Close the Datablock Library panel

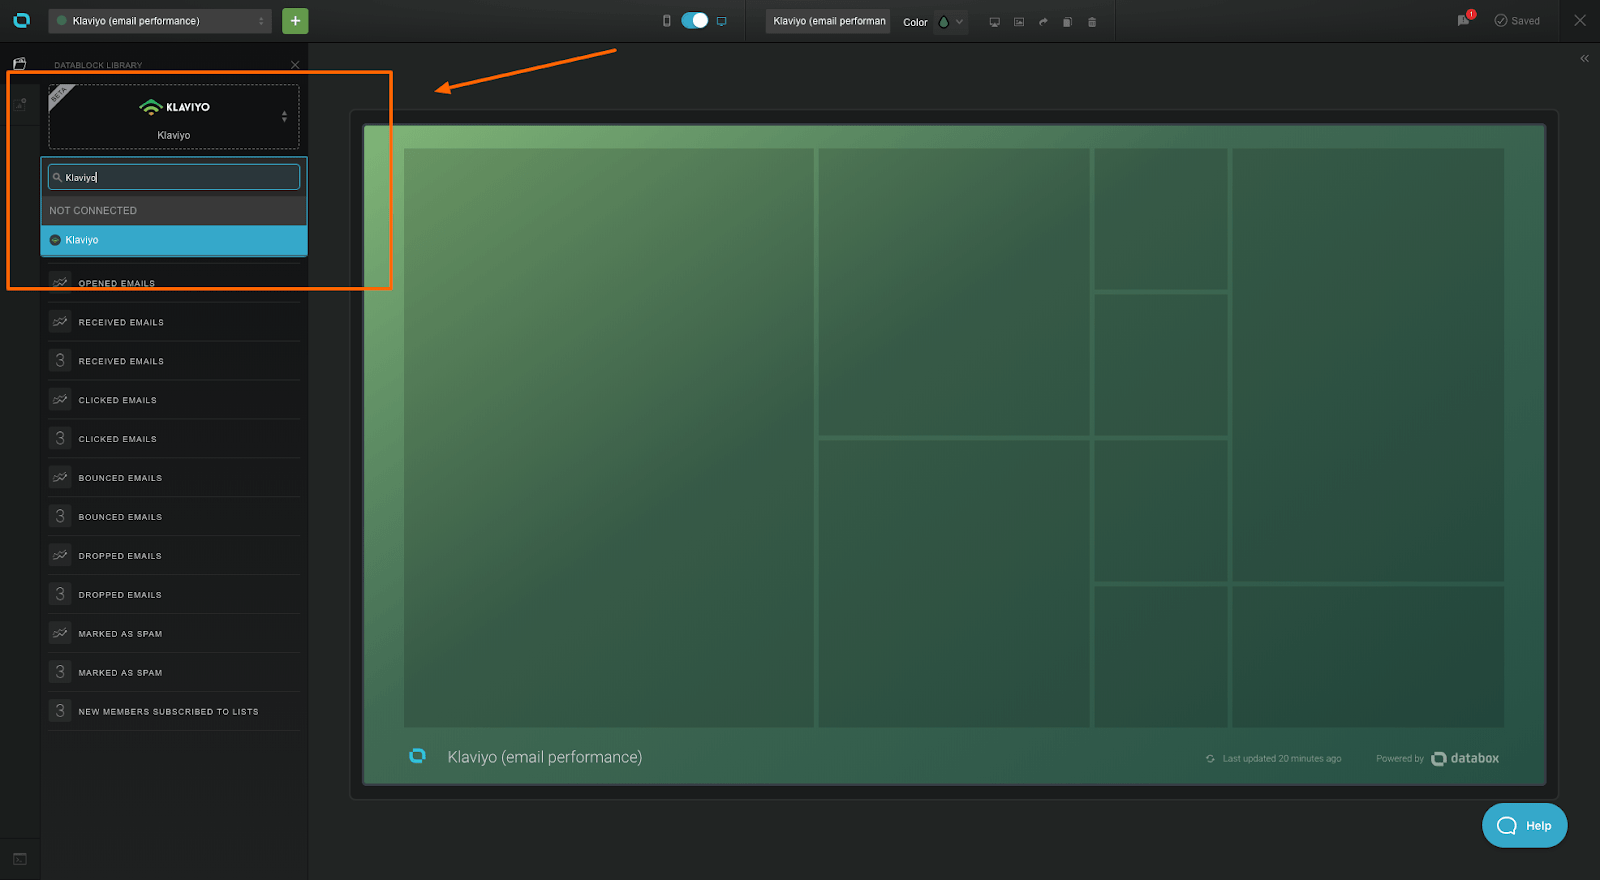295,65
